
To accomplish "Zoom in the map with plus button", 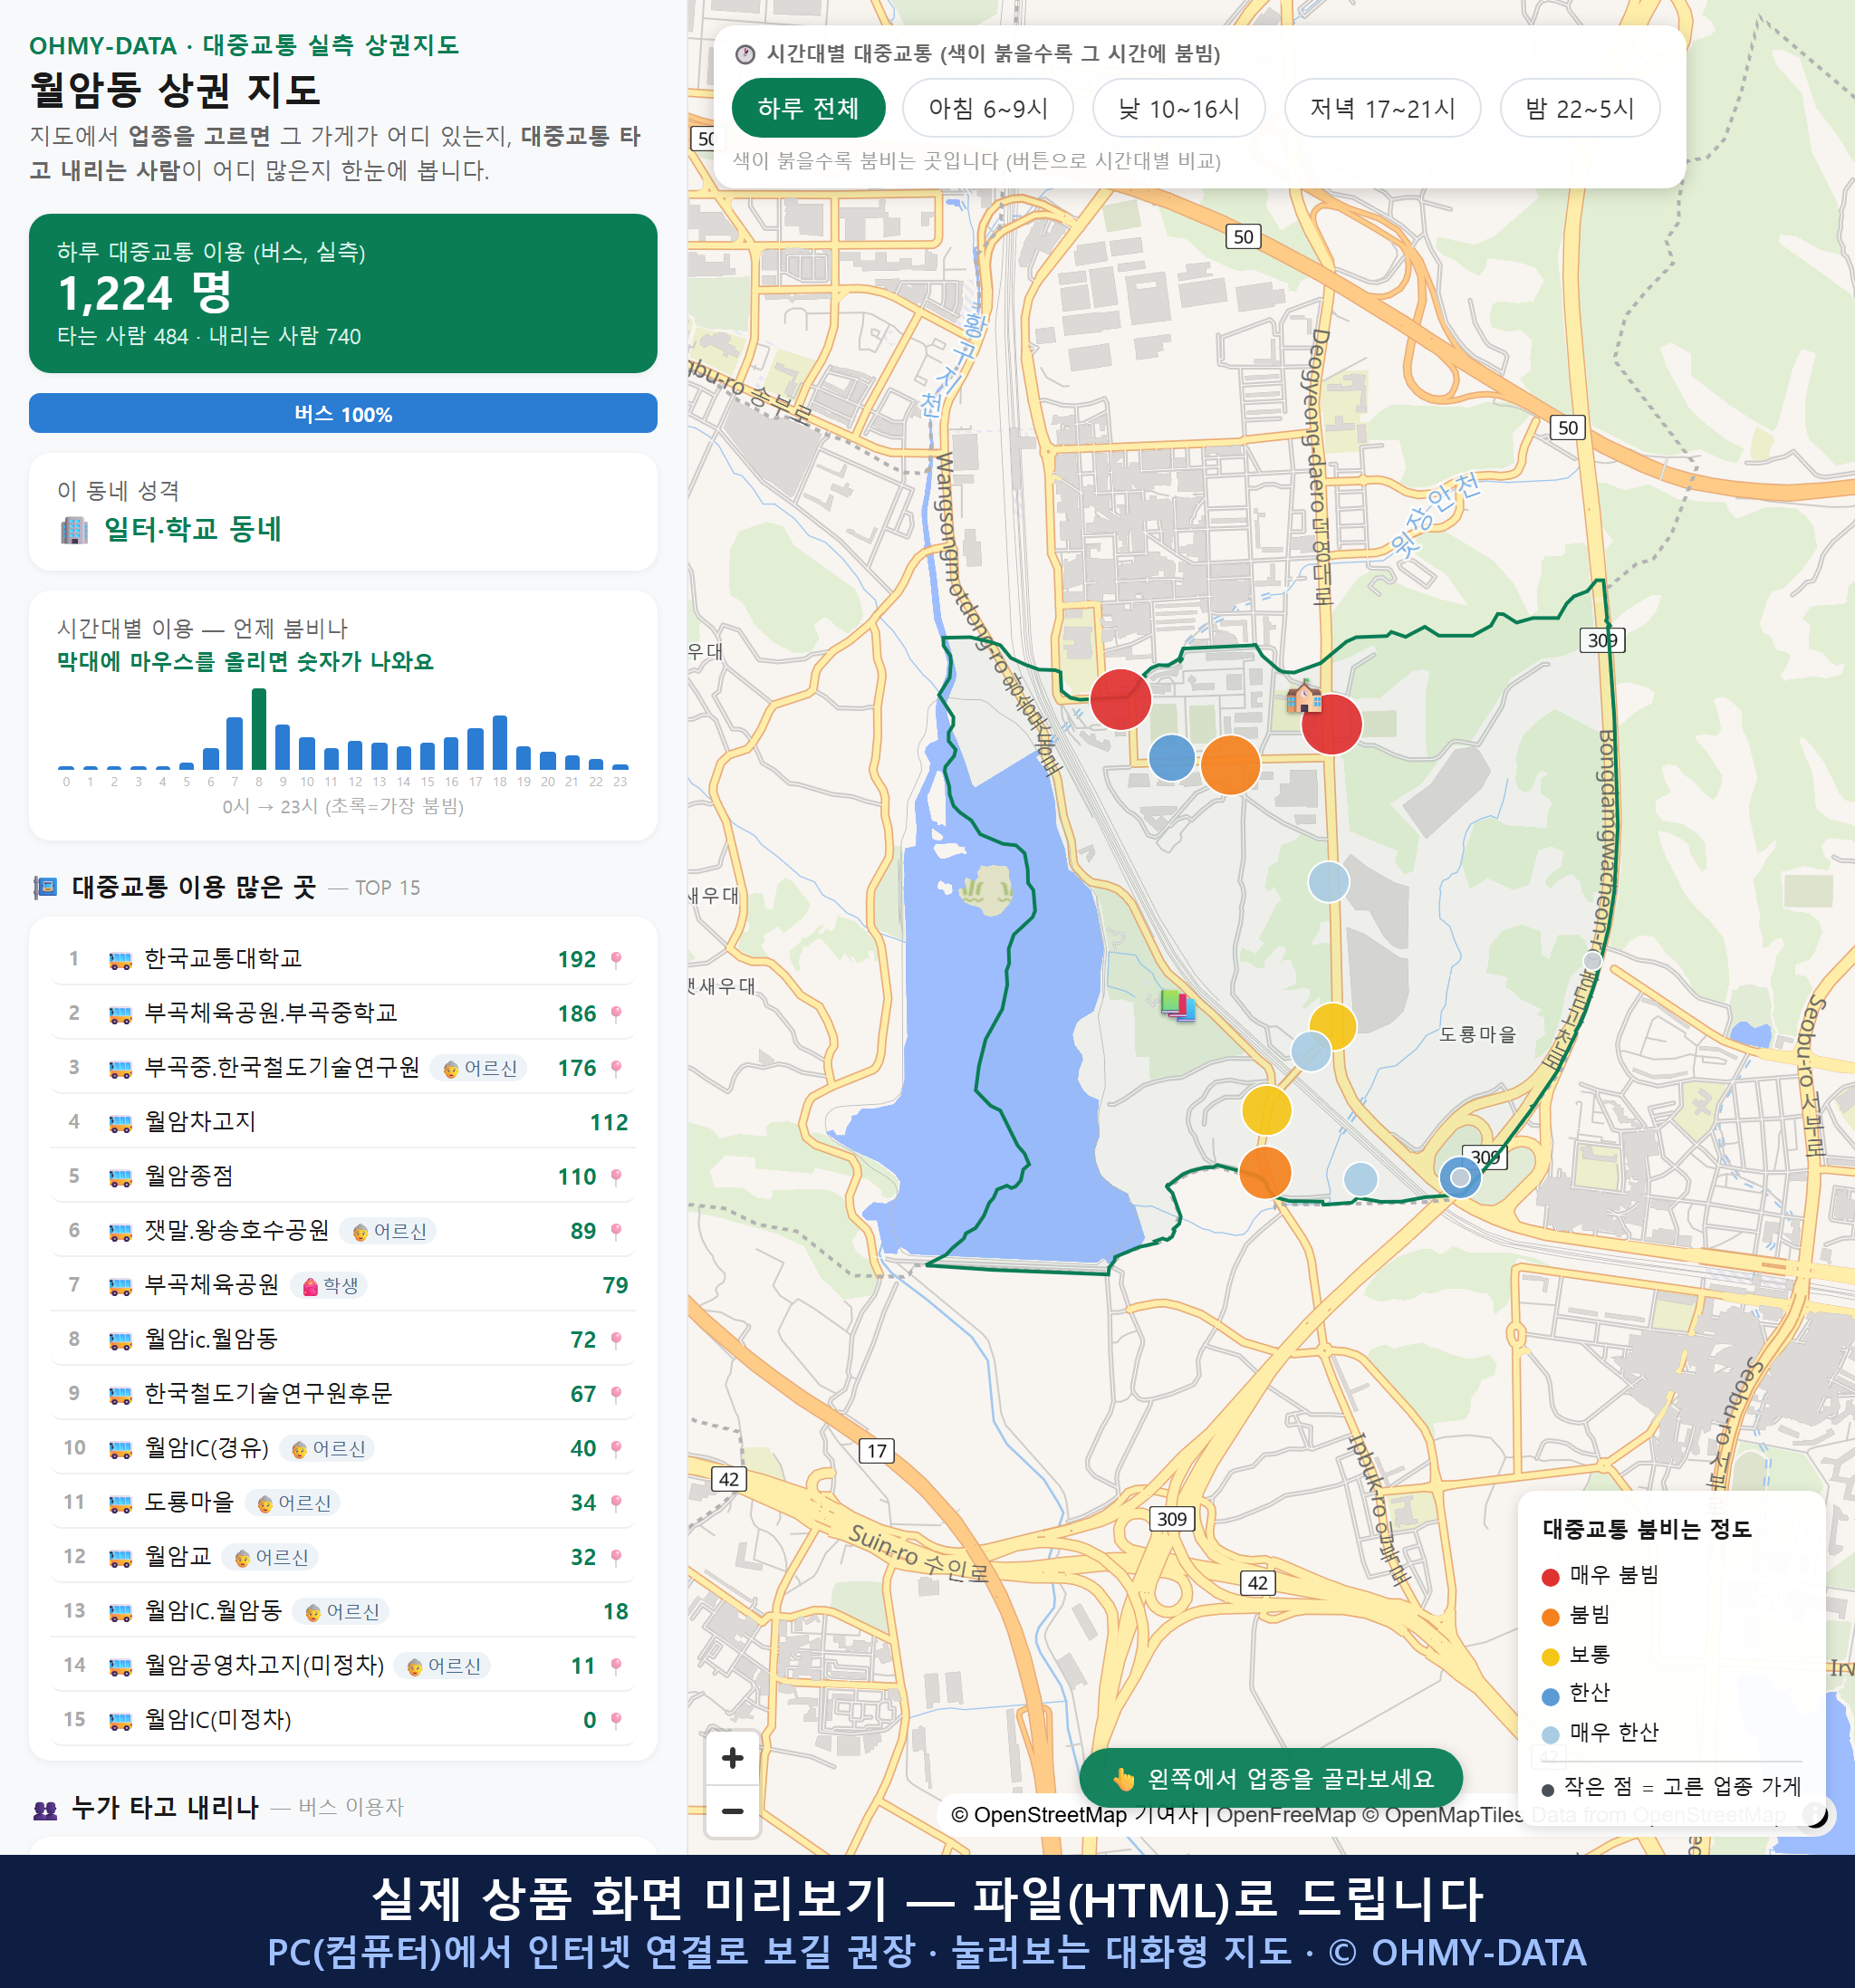I will point(732,1757).
